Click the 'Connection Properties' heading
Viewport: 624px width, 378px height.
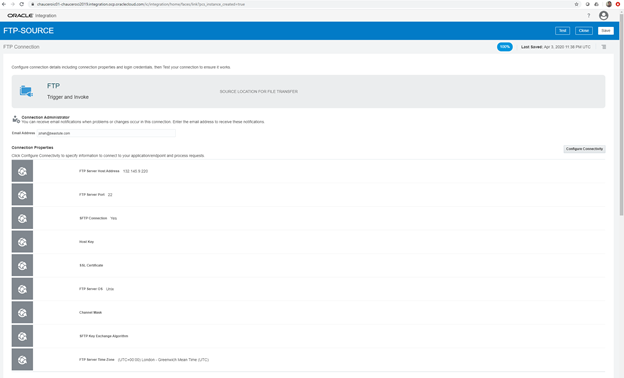(32, 148)
